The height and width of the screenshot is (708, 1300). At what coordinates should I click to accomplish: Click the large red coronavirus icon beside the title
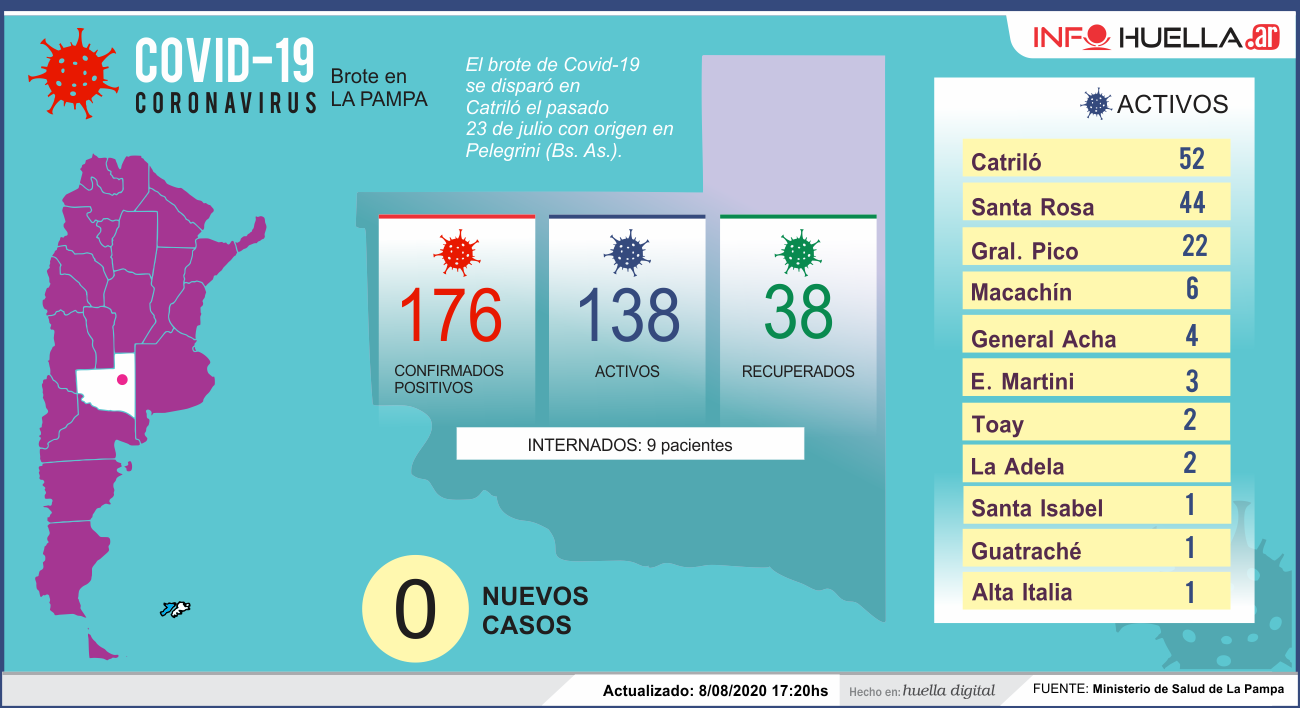(x=73, y=74)
